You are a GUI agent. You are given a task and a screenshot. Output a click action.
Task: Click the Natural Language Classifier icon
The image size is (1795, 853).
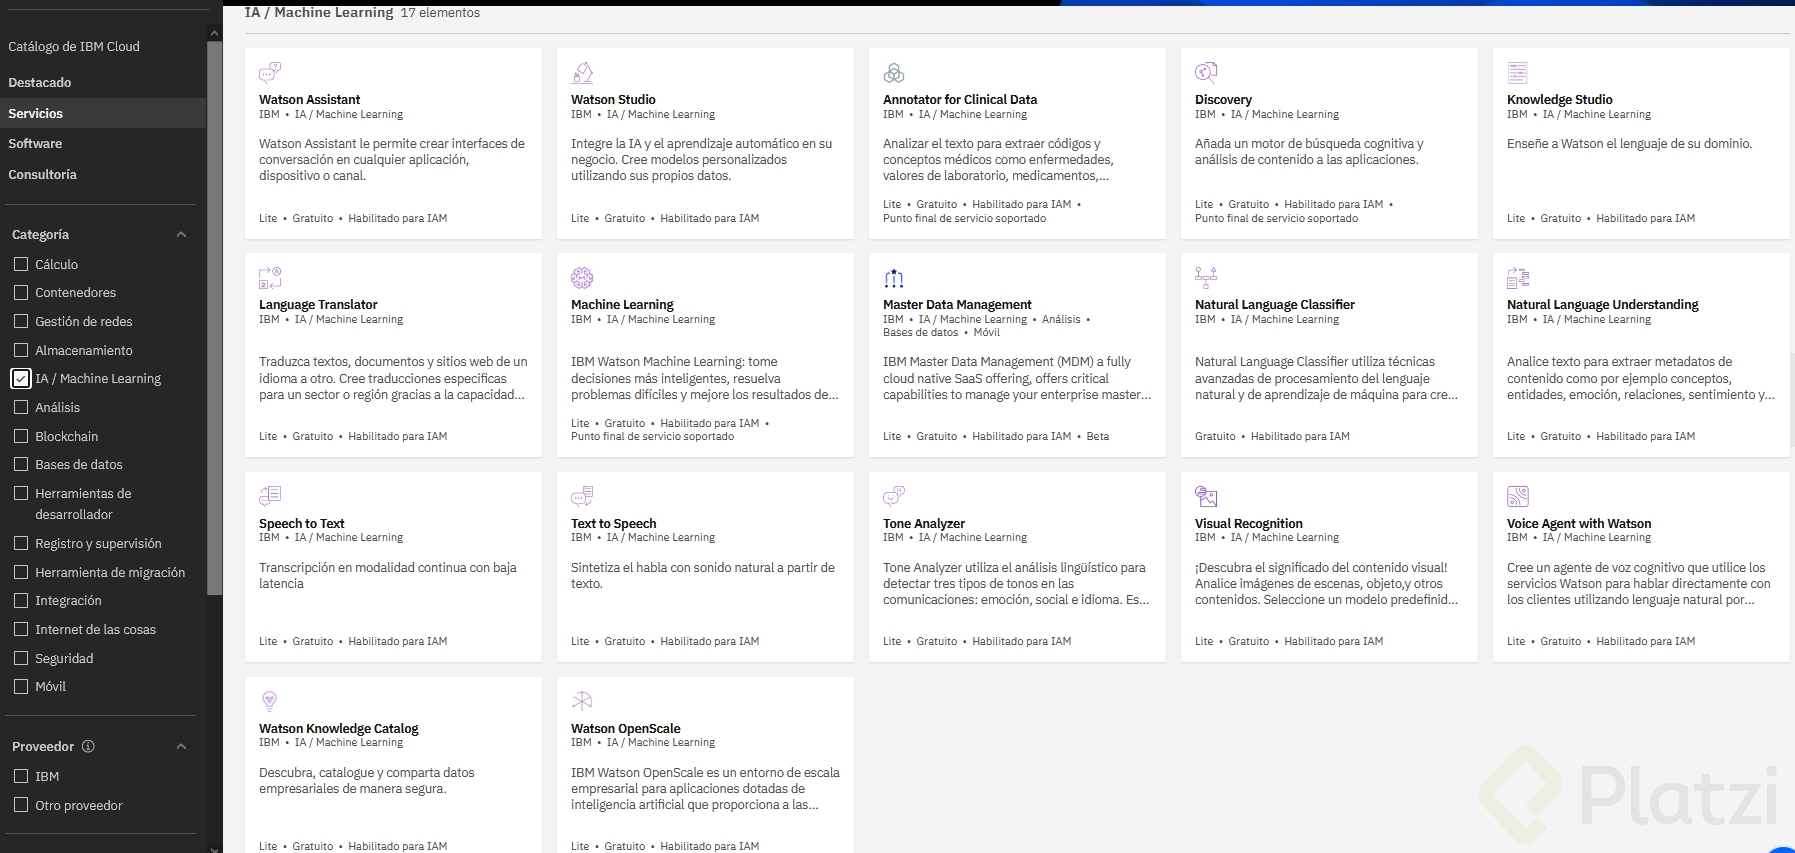[1206, 277]
